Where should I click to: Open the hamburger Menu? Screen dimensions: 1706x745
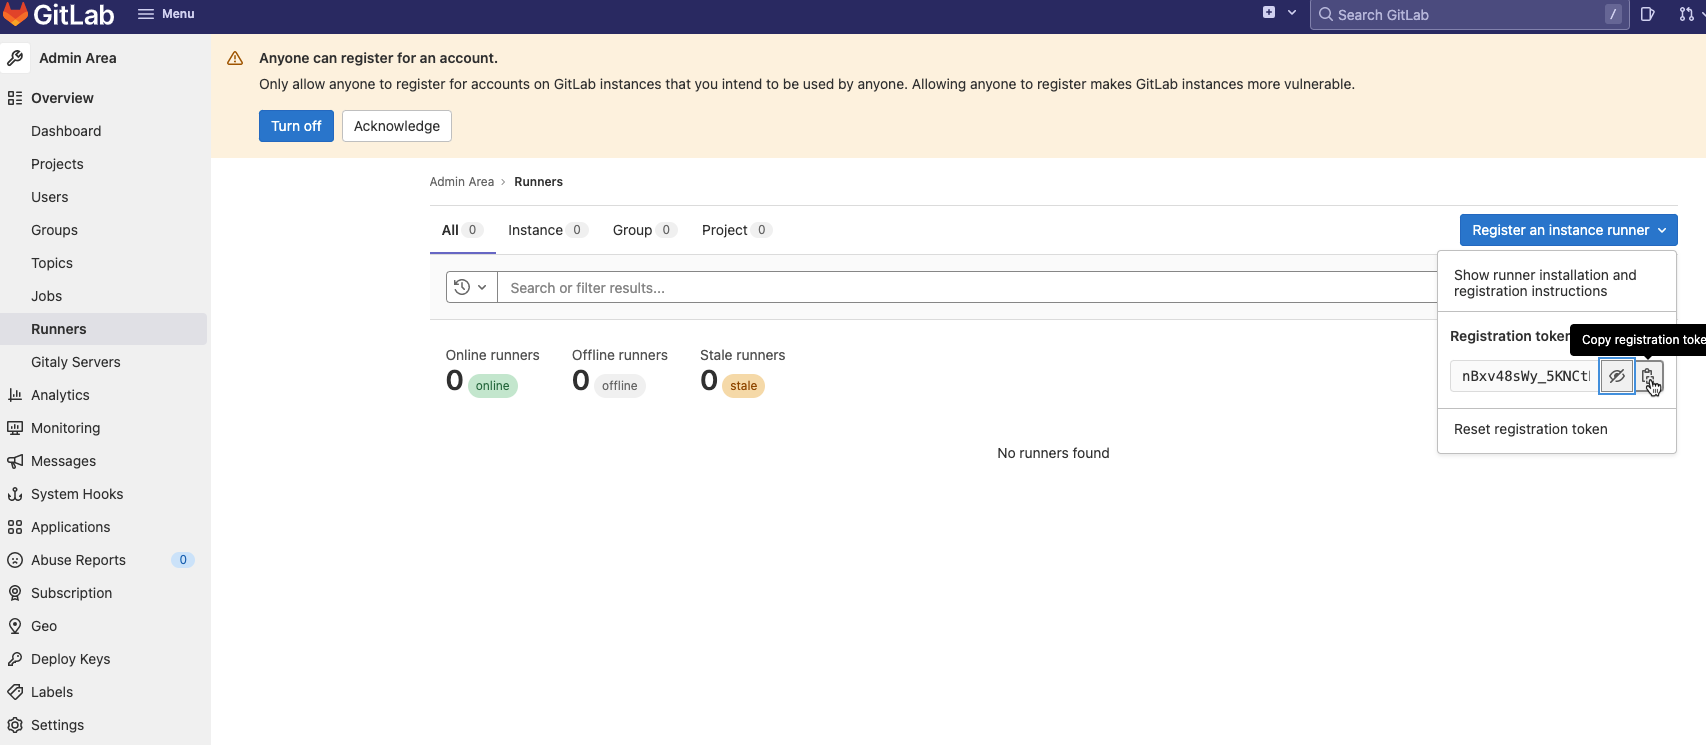(x=166, y=14)
